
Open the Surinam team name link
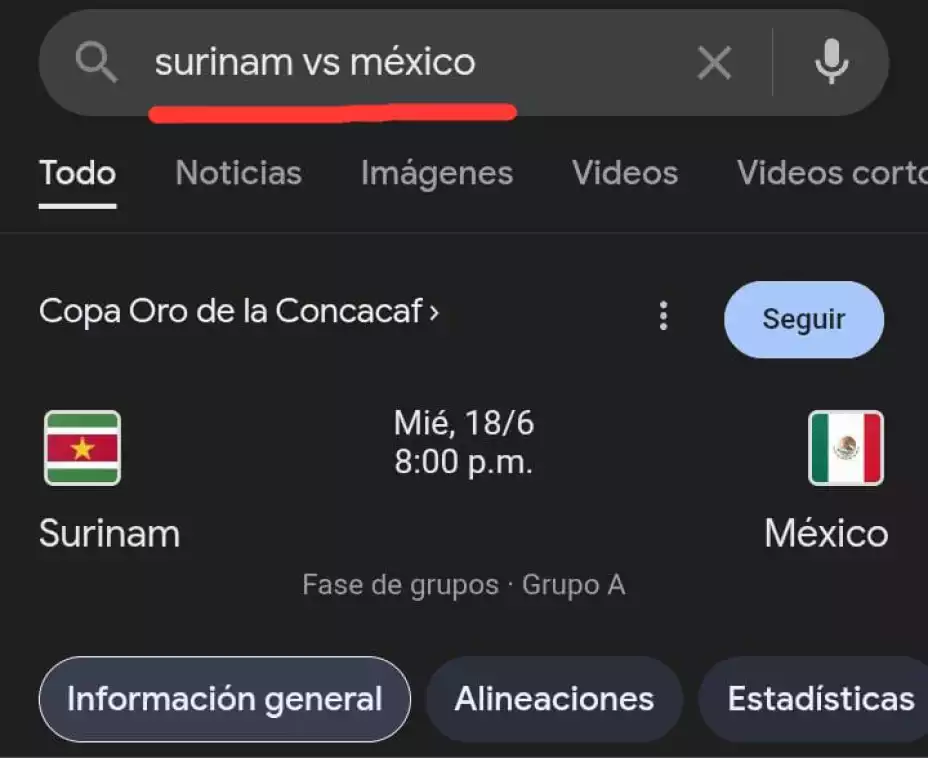coord(110,533)
